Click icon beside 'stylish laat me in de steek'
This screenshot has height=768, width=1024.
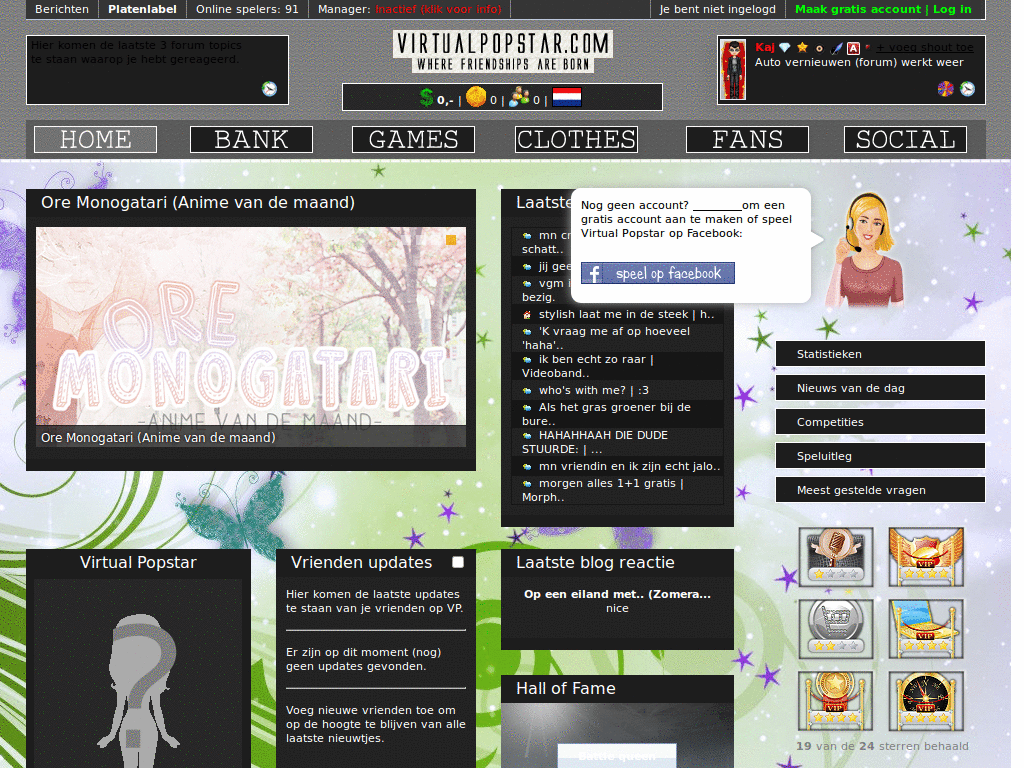coord(527,315)
